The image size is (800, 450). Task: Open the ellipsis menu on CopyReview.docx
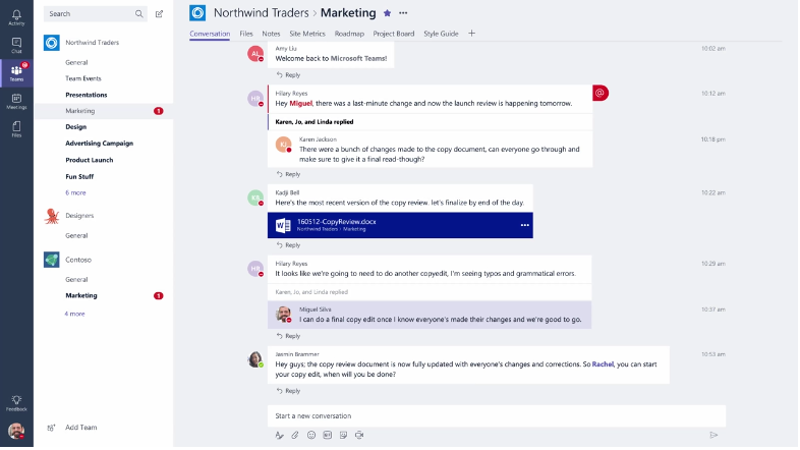coord(524,225)
